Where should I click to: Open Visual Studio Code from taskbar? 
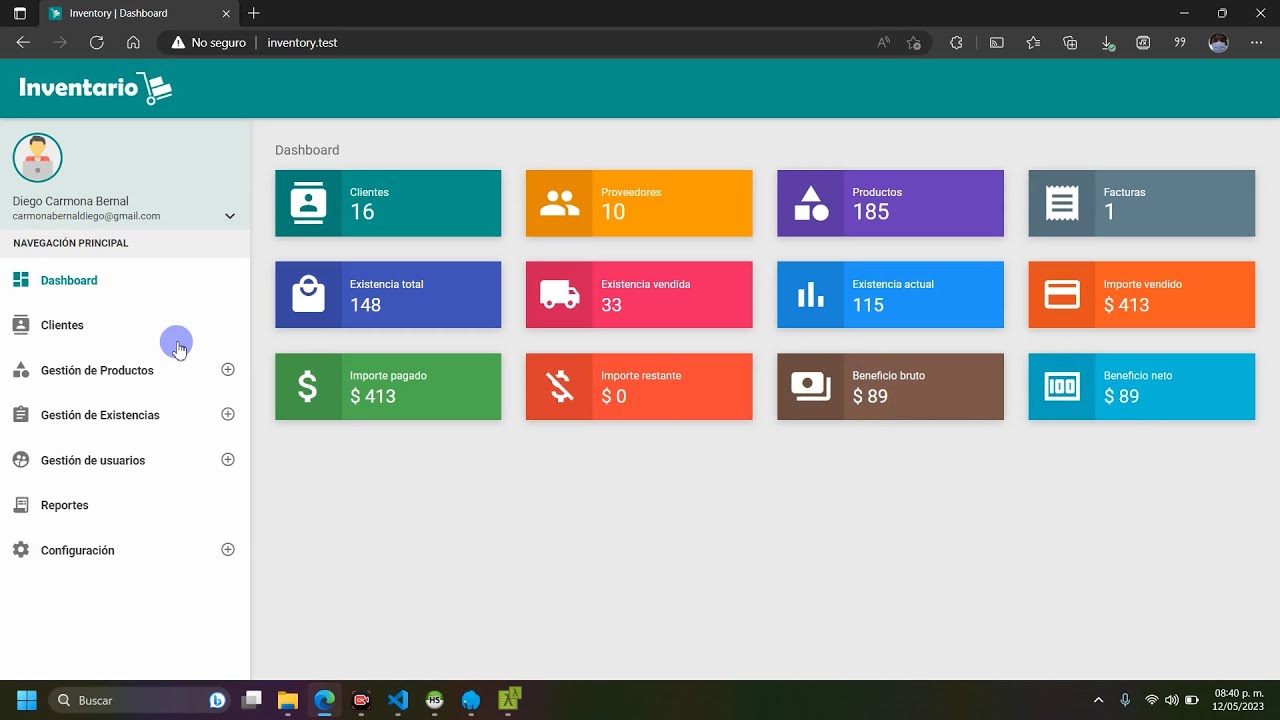(398, 700)
